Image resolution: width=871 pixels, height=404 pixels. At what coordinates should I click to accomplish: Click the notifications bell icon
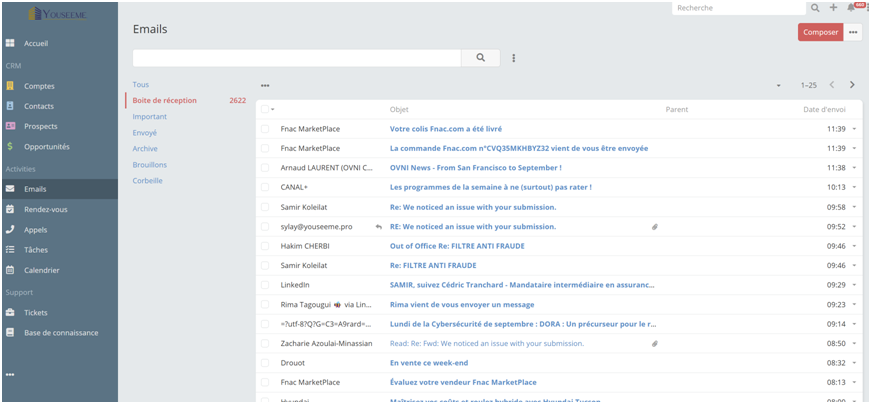click(851, 8)
